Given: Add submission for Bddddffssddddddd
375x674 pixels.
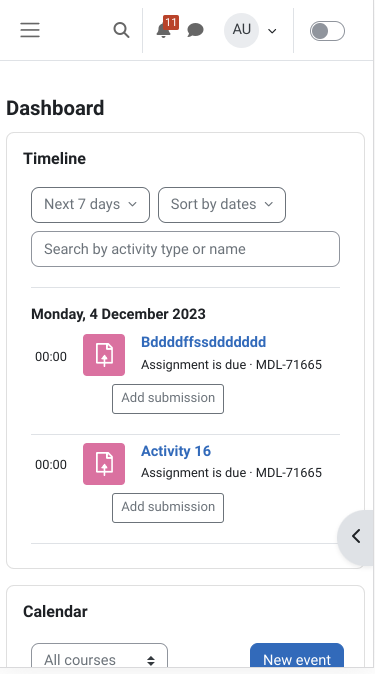Looking at the screenshot, I should click(x=168, y=399).
